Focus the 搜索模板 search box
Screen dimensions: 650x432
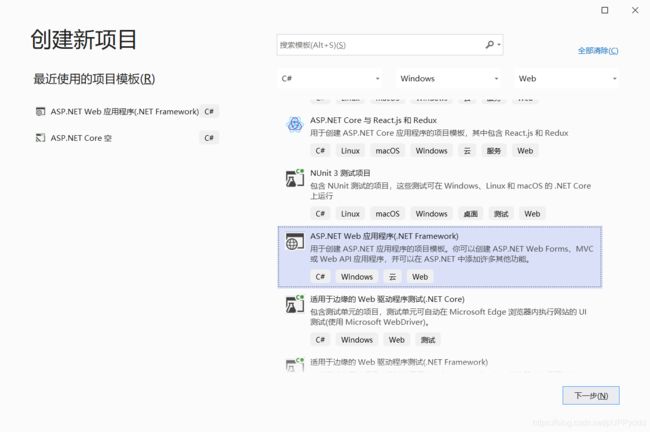tap(380, 45)
